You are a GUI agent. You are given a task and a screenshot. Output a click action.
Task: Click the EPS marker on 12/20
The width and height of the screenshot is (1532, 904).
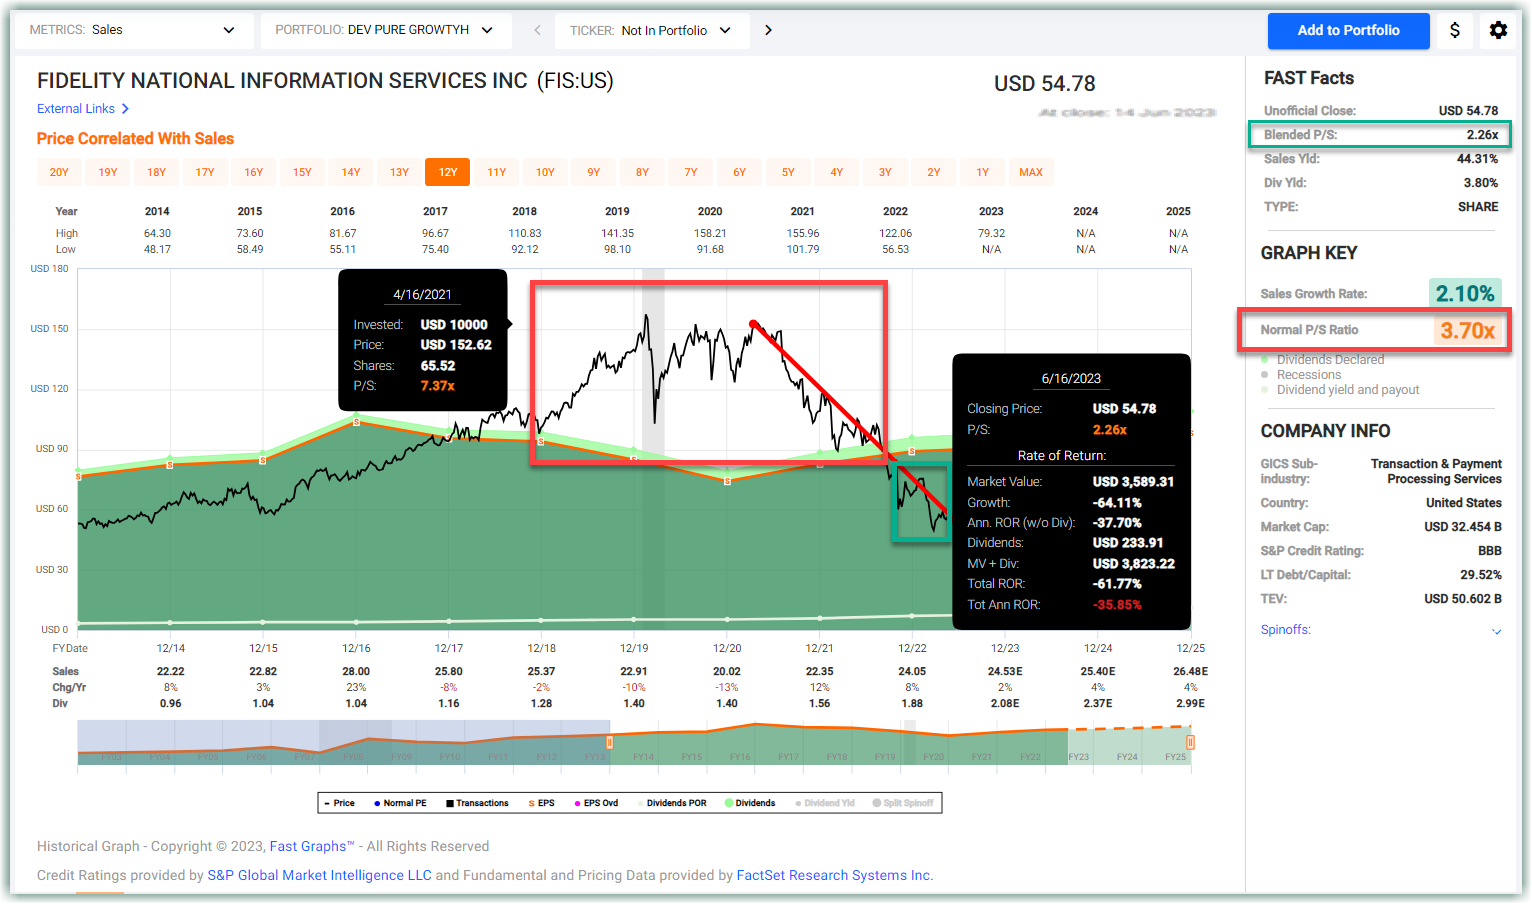(727, 481)
